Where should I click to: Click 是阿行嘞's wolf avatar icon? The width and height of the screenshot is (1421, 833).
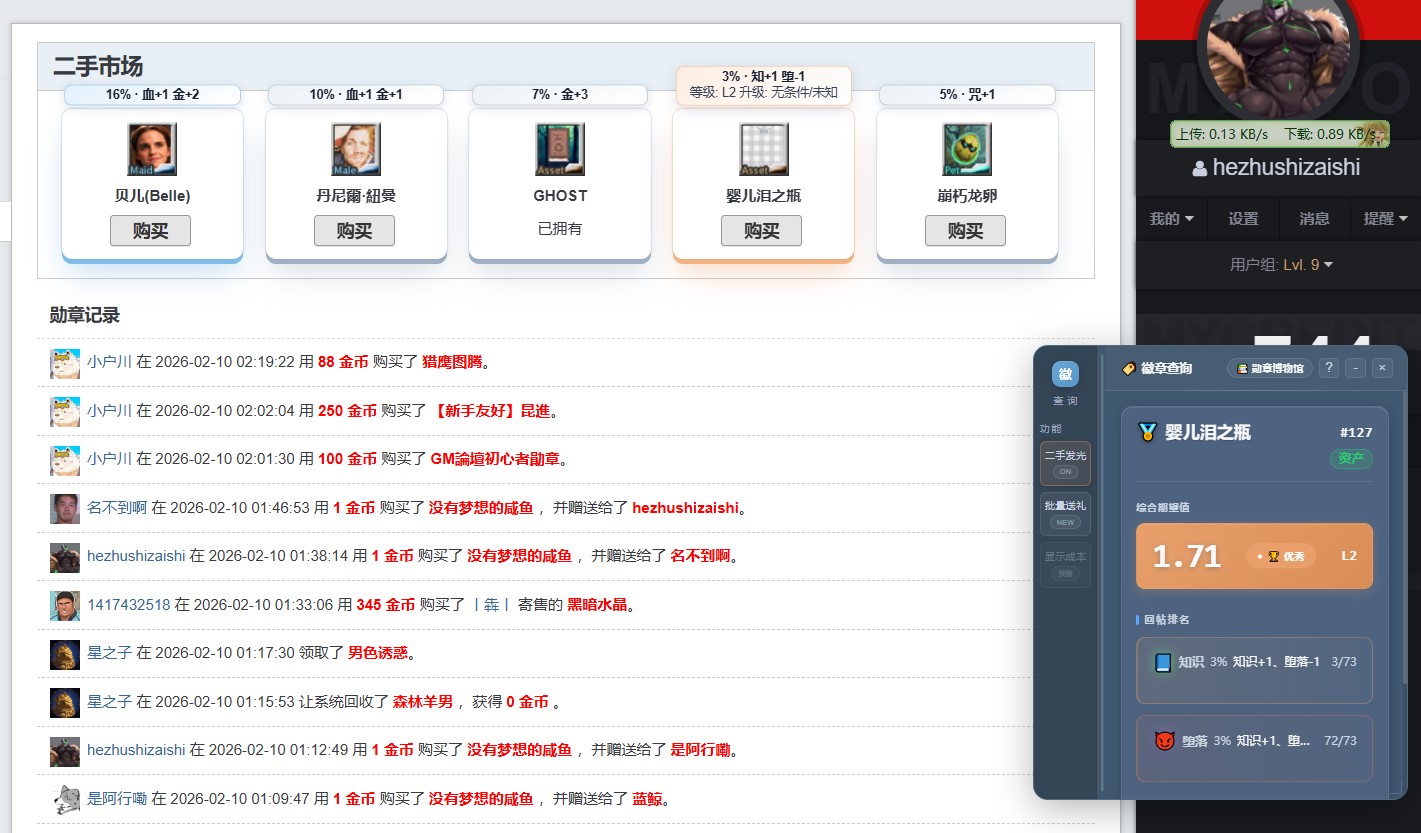65,799
